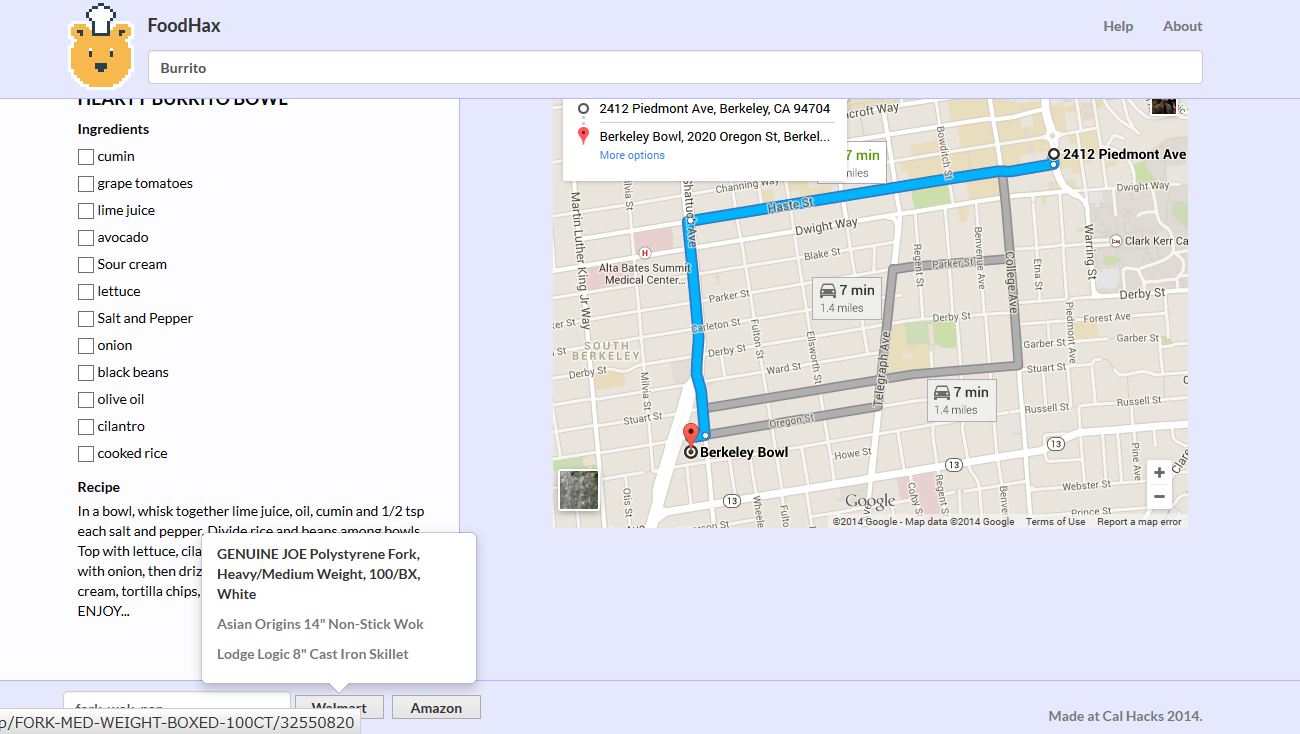Check the cooked rice ingredient
Screen dimensions: 1300x734
coord(86,454)
